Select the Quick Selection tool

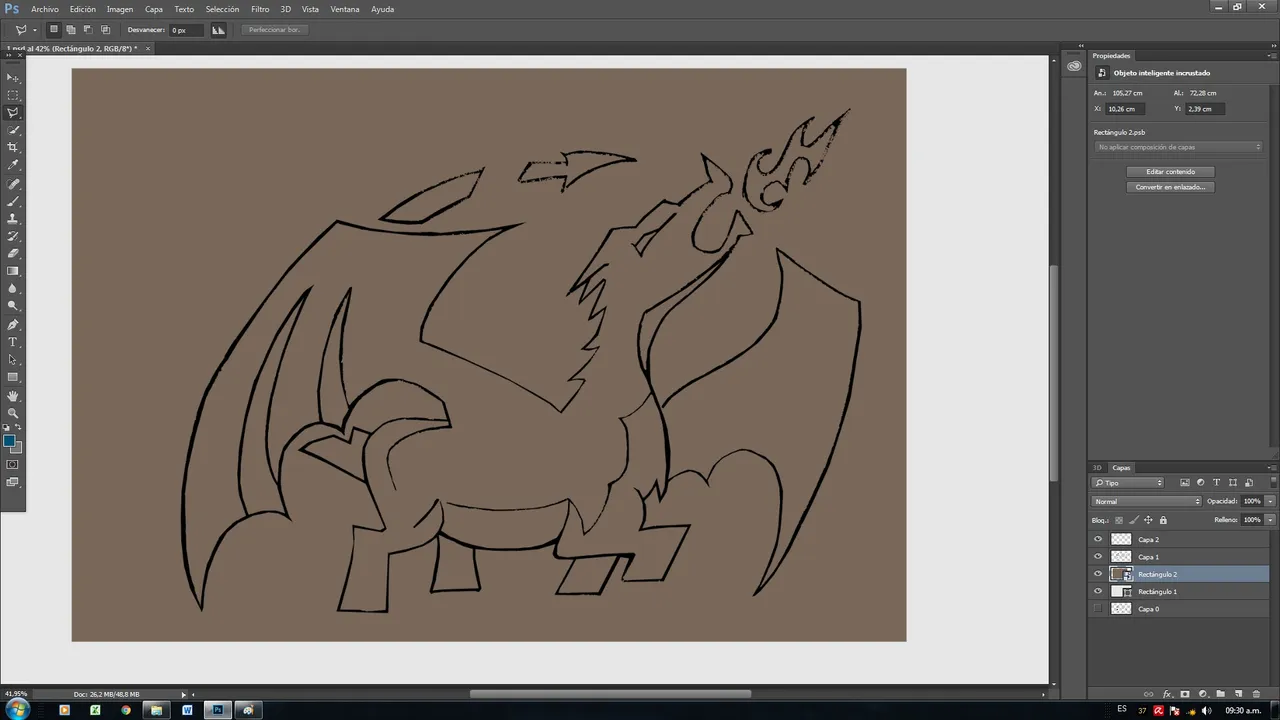13,130
